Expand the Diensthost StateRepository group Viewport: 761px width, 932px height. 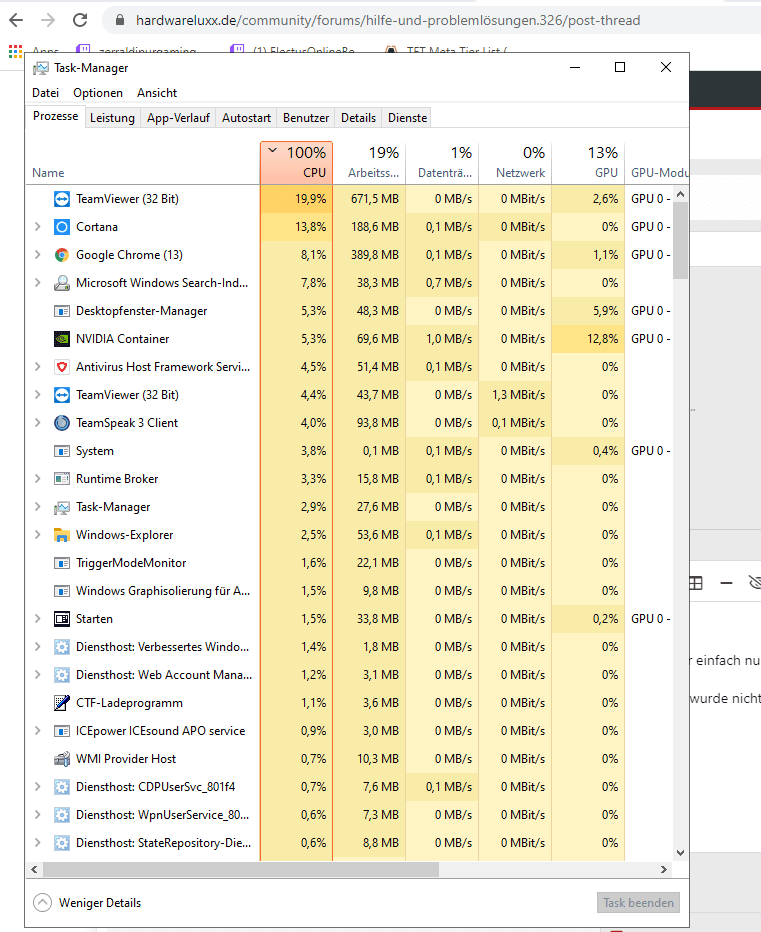pos(37,843)
